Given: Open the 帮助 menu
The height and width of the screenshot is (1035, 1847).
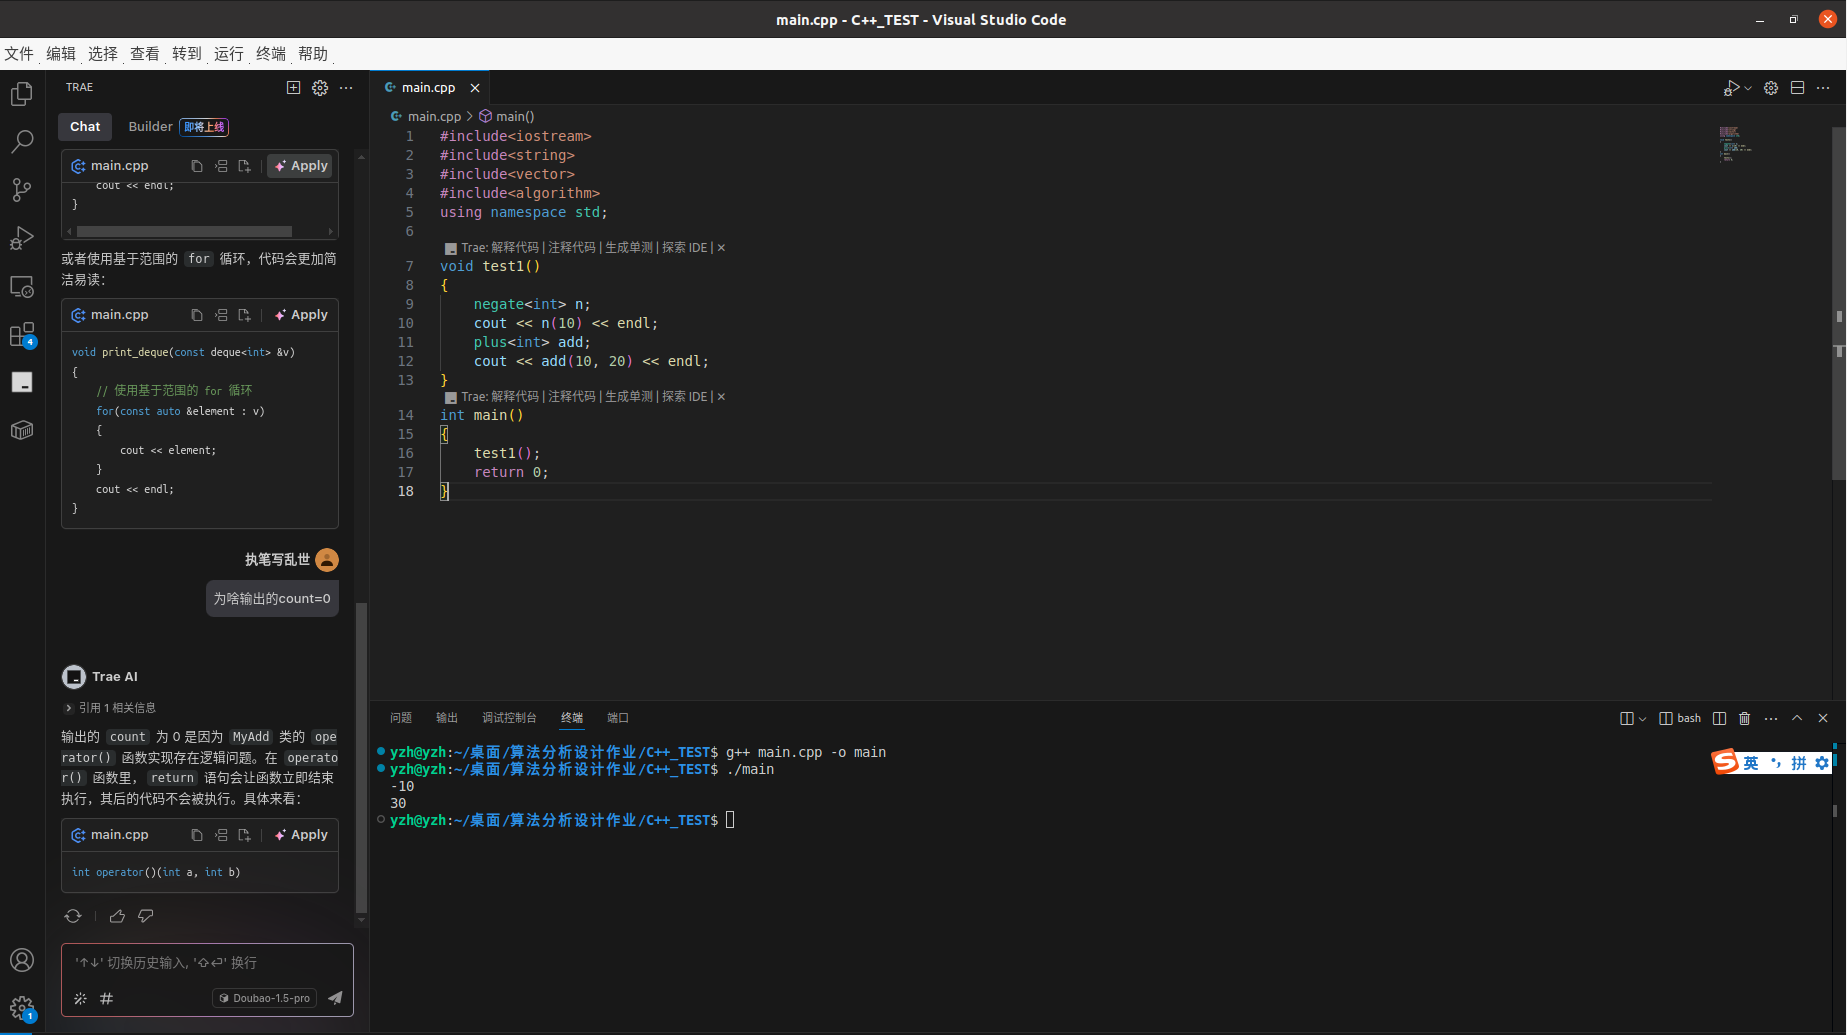Looking at the screenshot, I should (313, 54).
